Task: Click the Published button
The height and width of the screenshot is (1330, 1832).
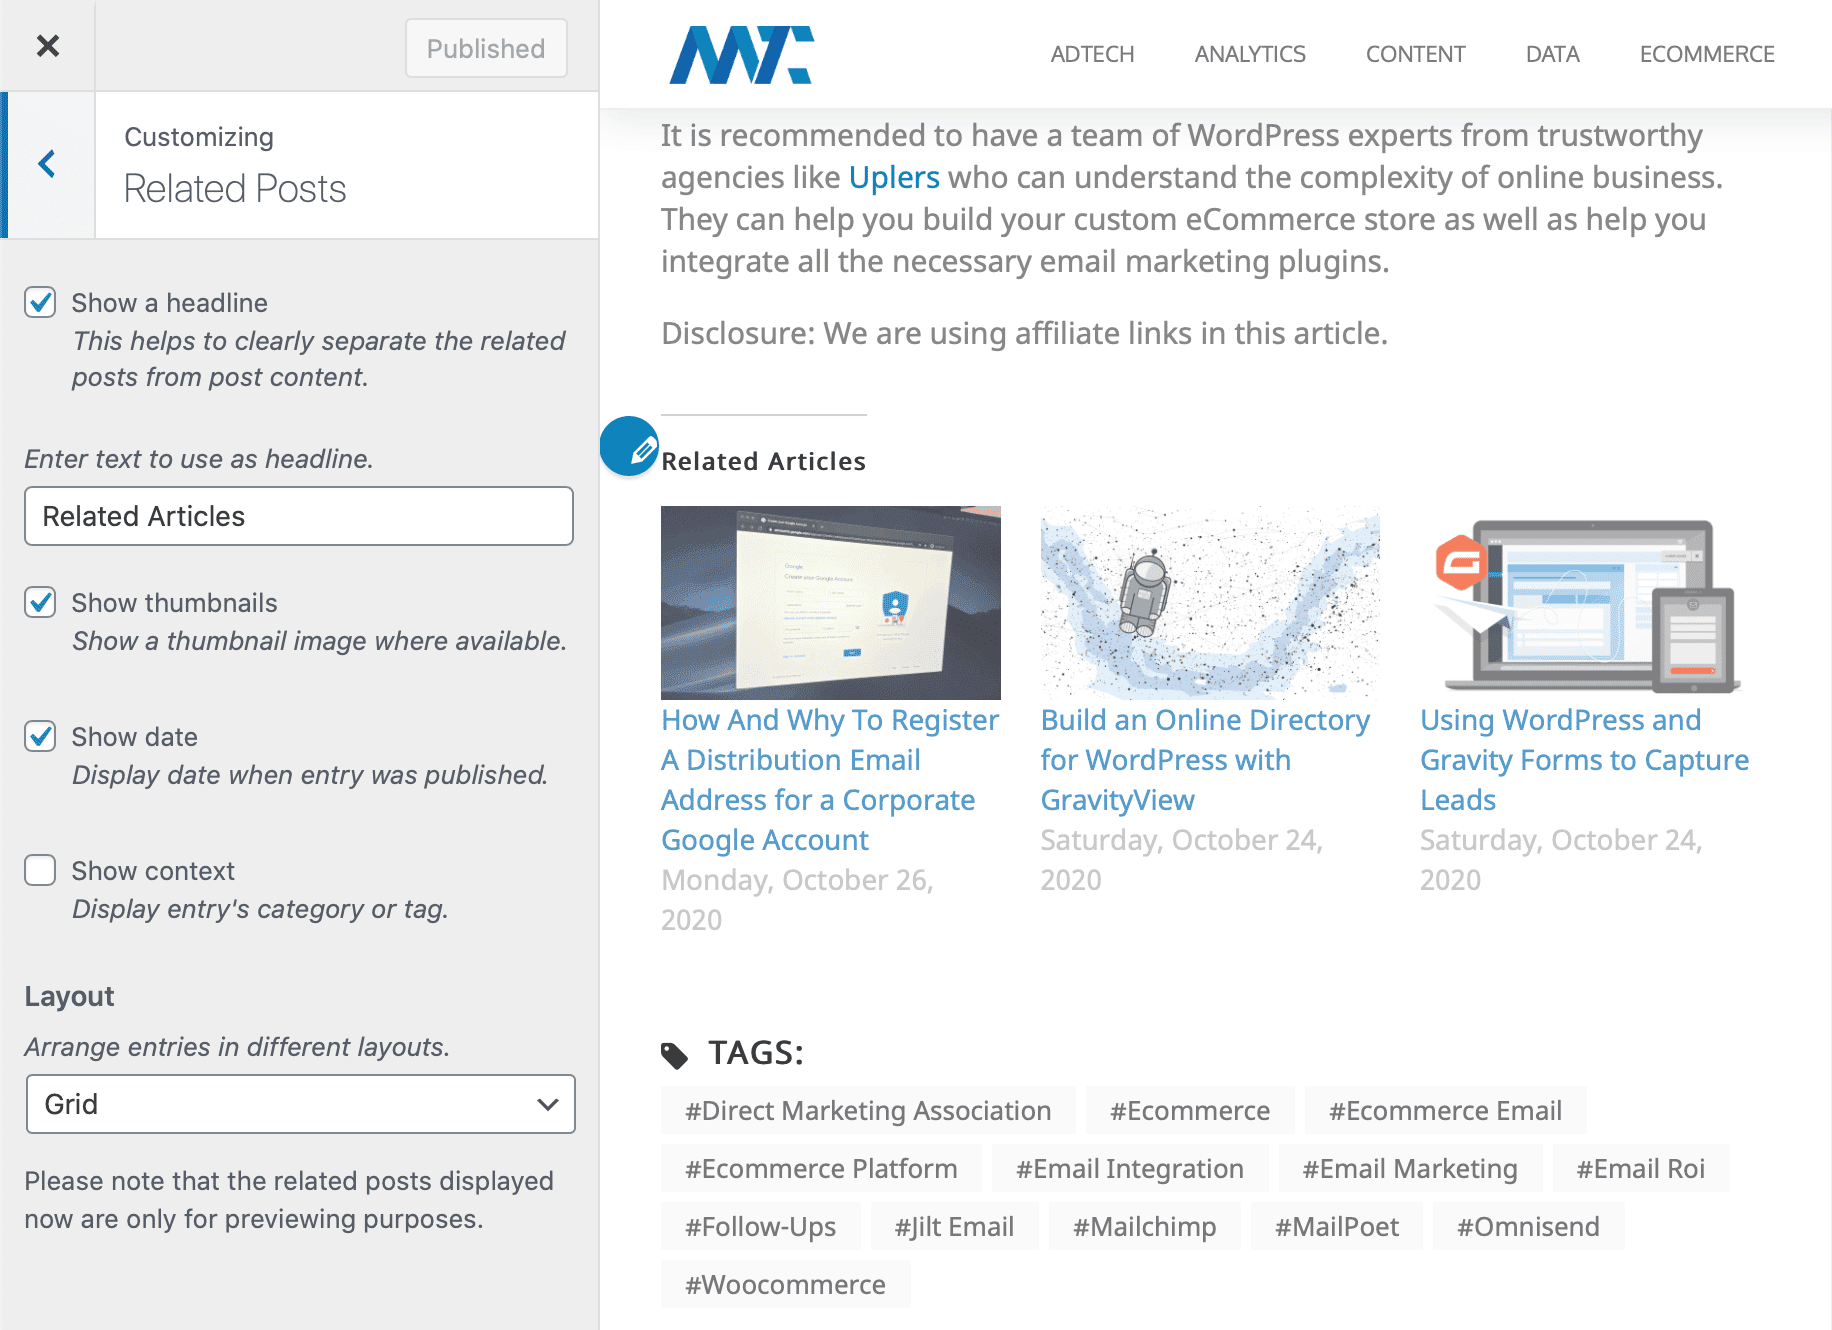Action: coord(486,48)
